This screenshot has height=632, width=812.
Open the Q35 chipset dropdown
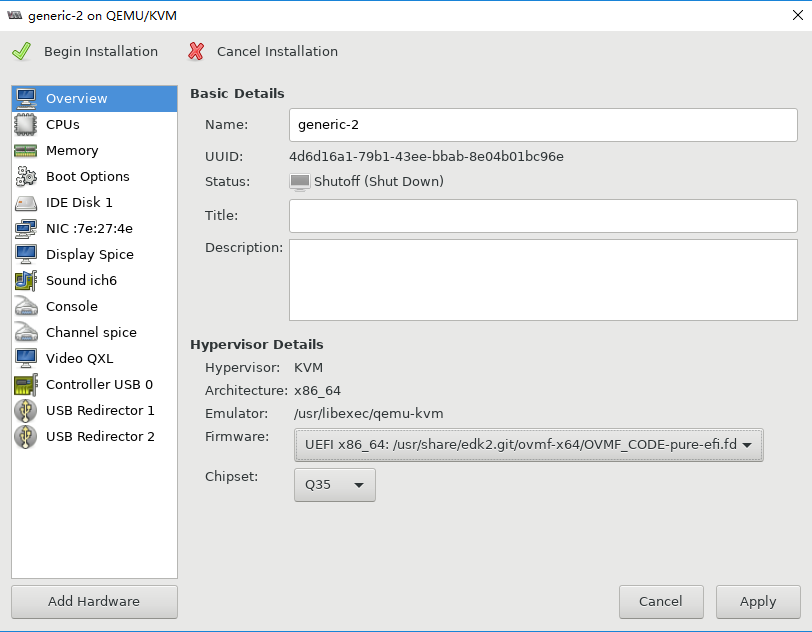[334, 484]
